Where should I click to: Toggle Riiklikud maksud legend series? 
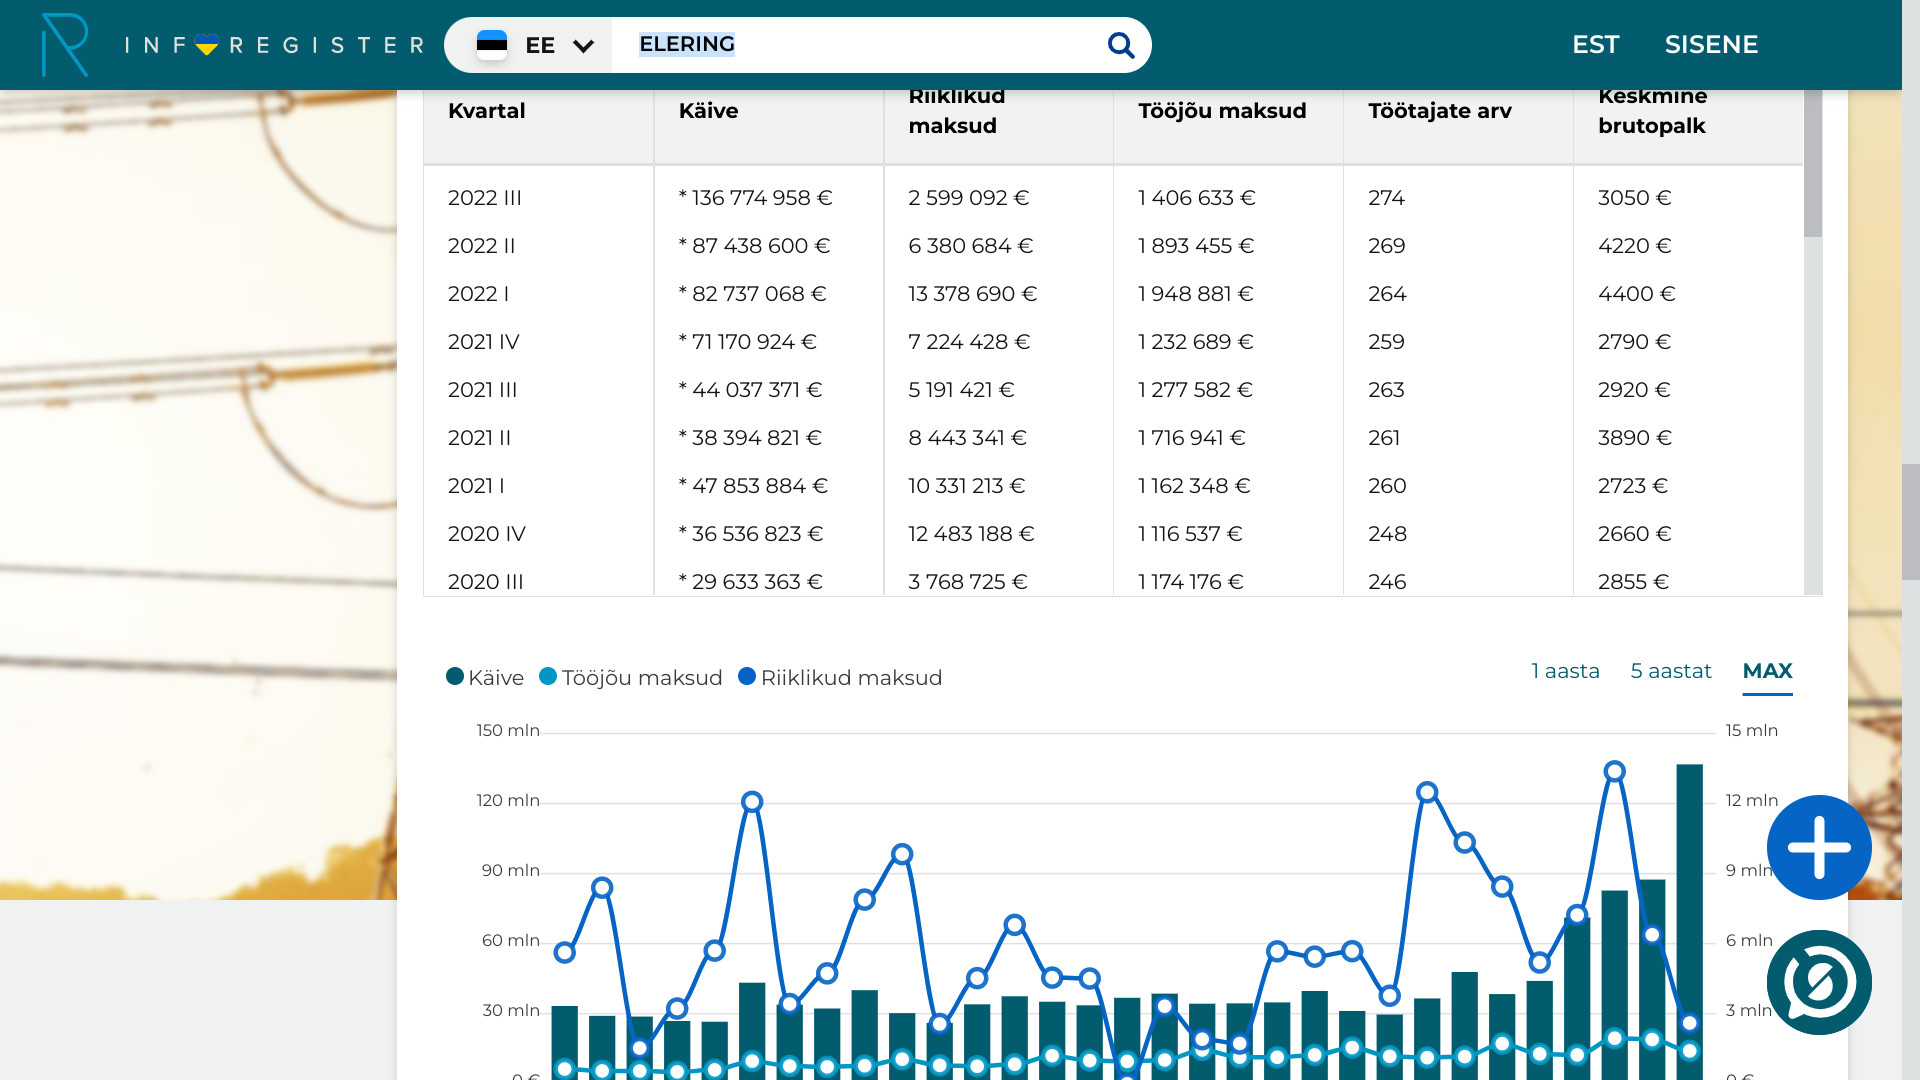(x=840, y=678)
